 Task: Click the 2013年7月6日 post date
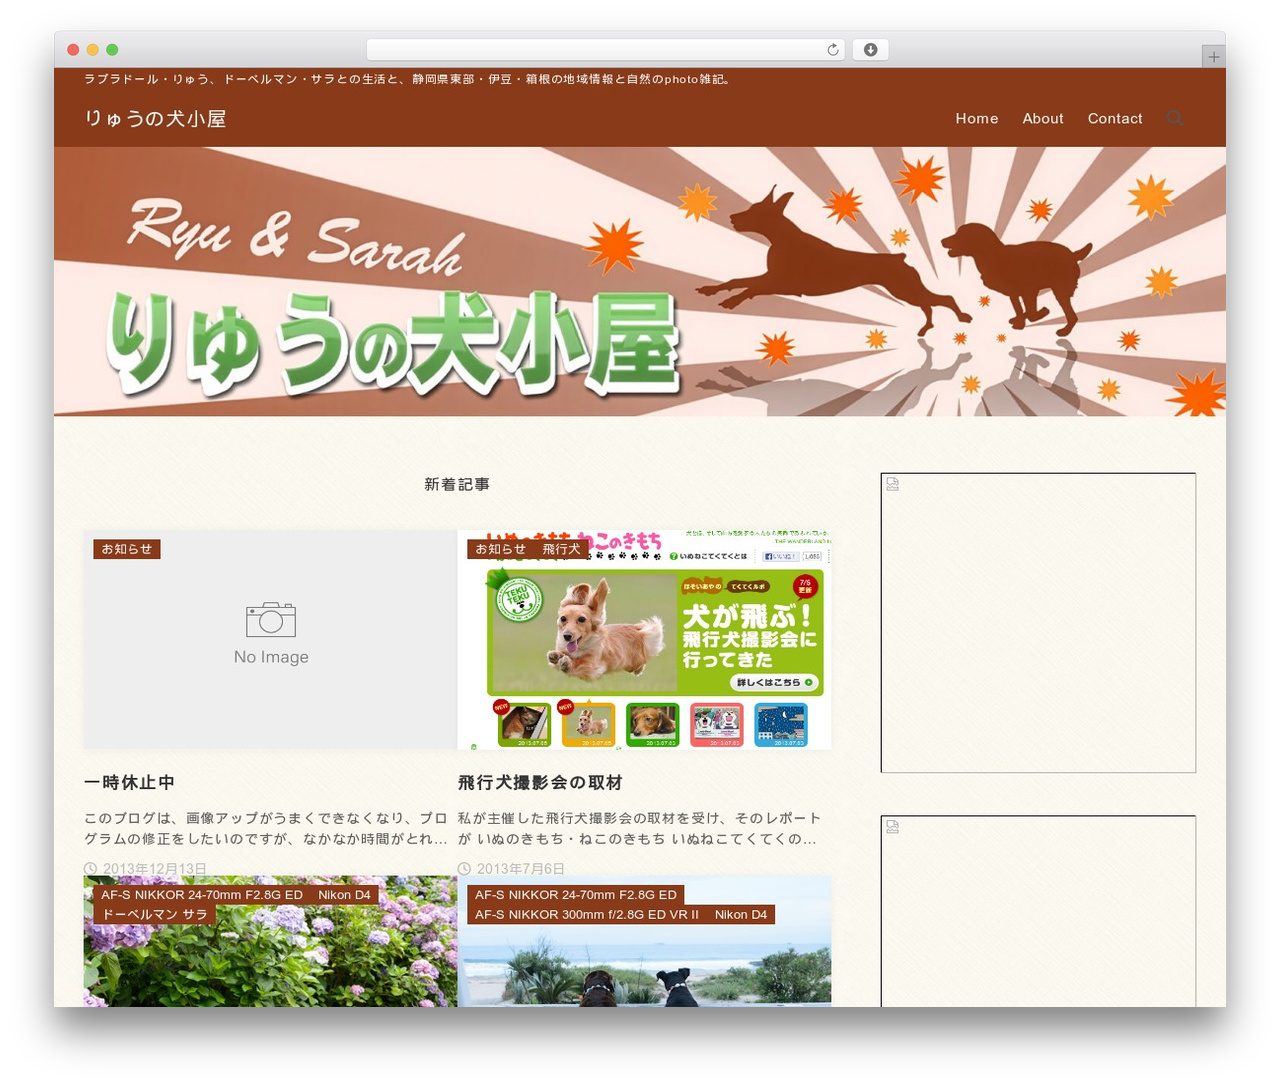521,868
